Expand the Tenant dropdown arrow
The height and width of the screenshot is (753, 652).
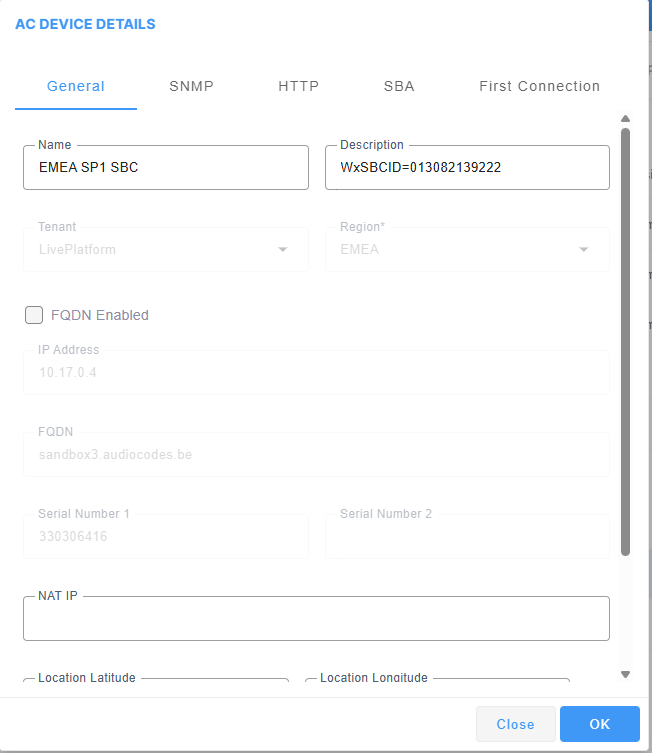click(x=282, y=249)
